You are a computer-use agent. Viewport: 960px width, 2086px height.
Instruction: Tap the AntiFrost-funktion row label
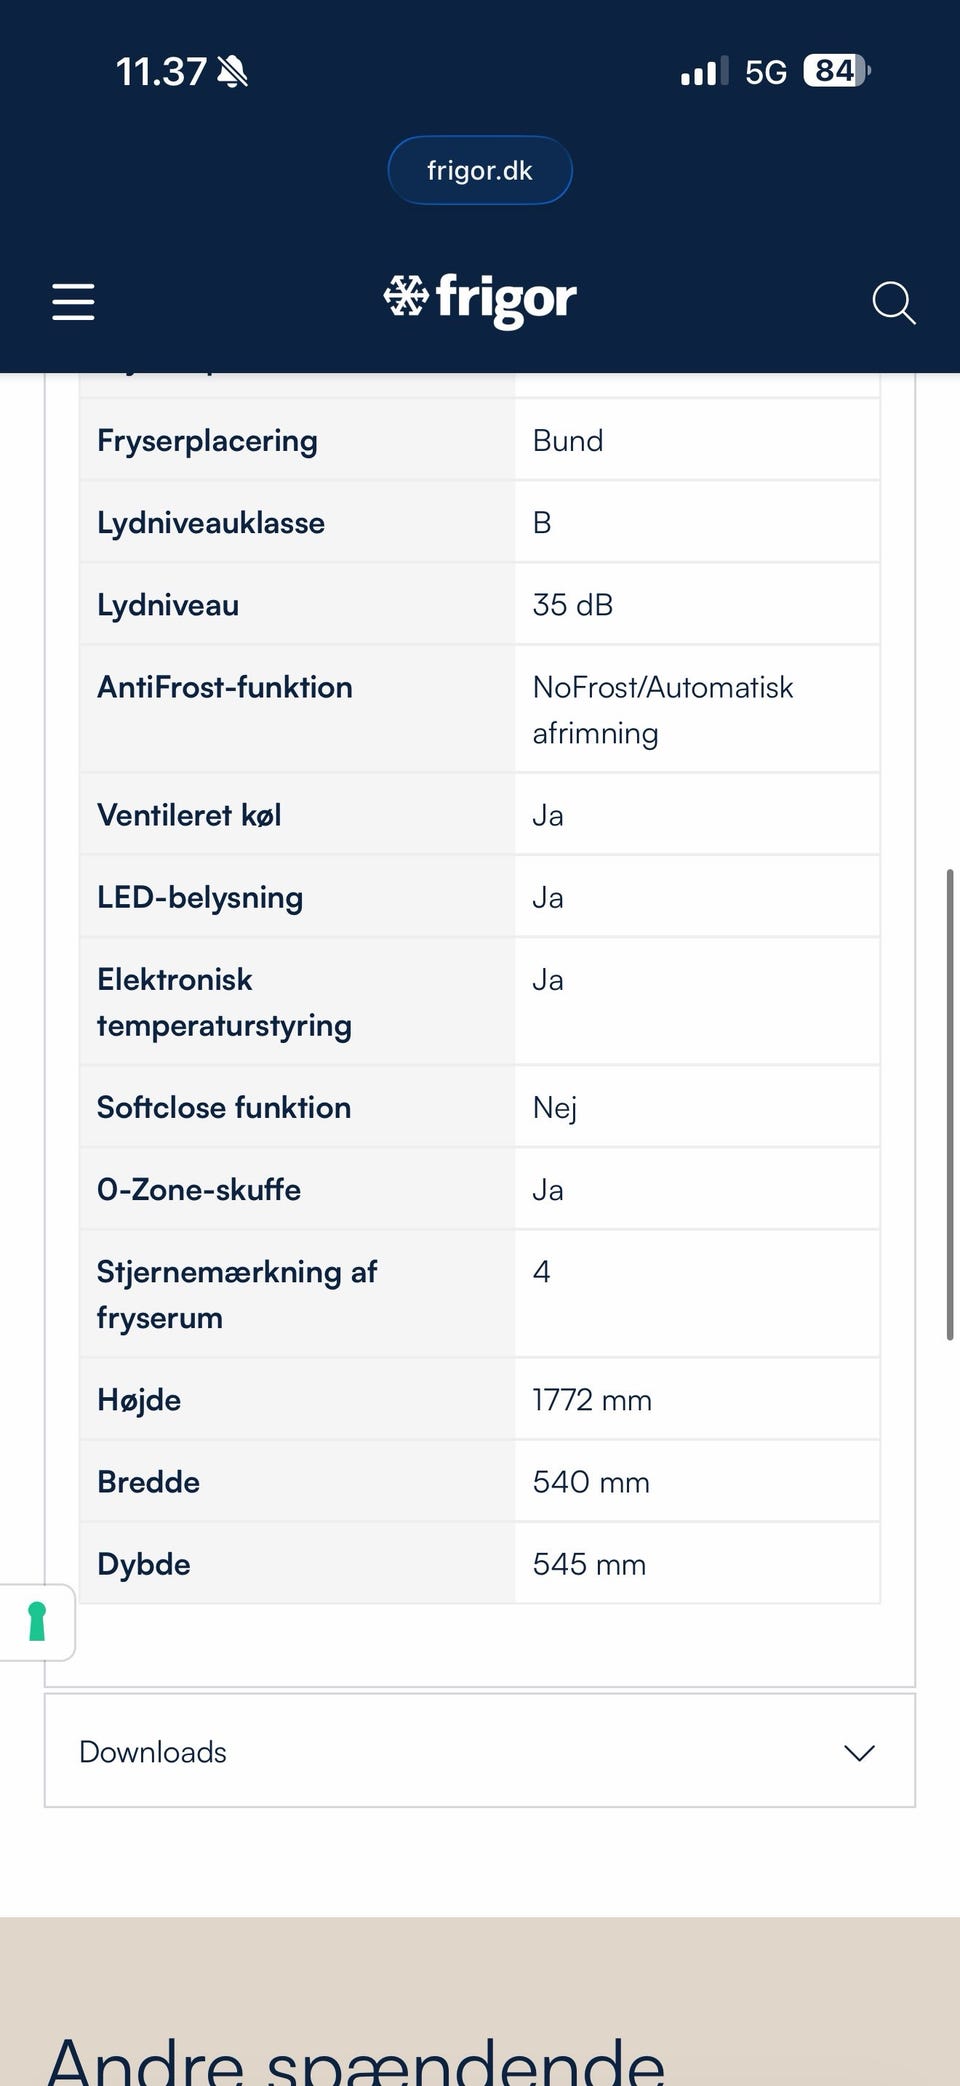[225, 687]
